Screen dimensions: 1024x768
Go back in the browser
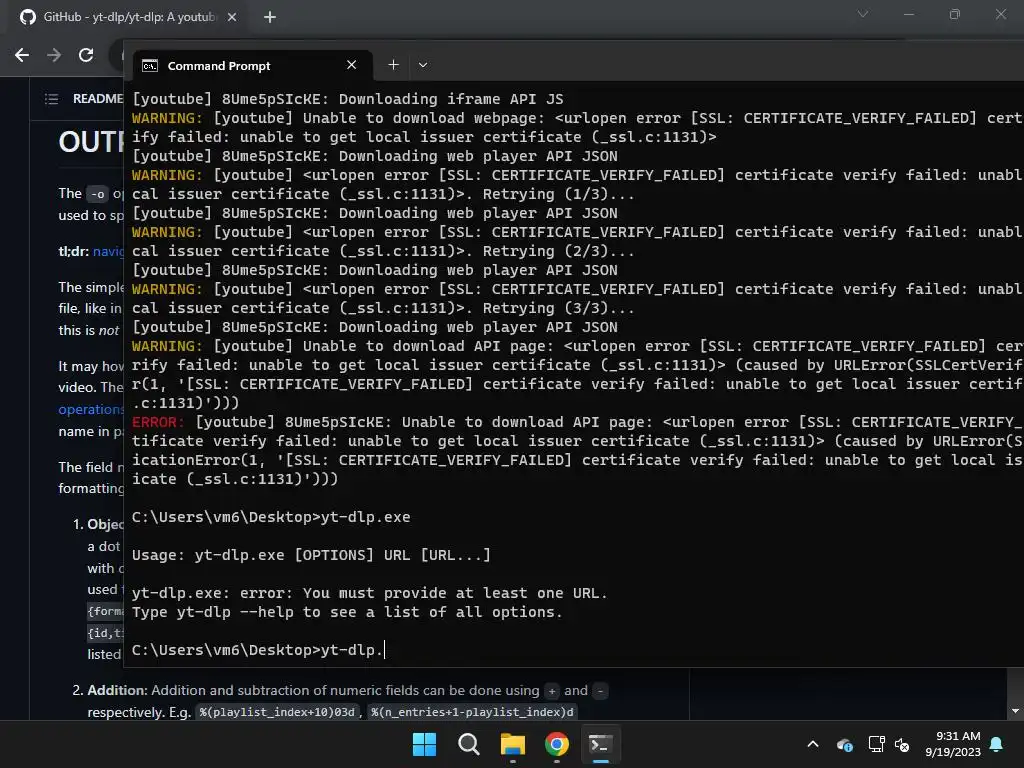22,55
